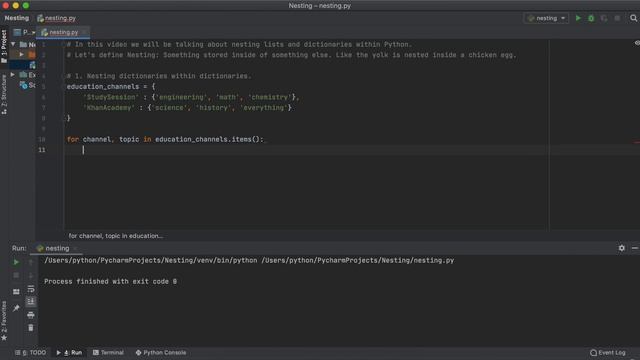Viewport: 640px width, 360px height.
Task: Toggle the 1: Project side tool window
Action: [x=4, y=46]
